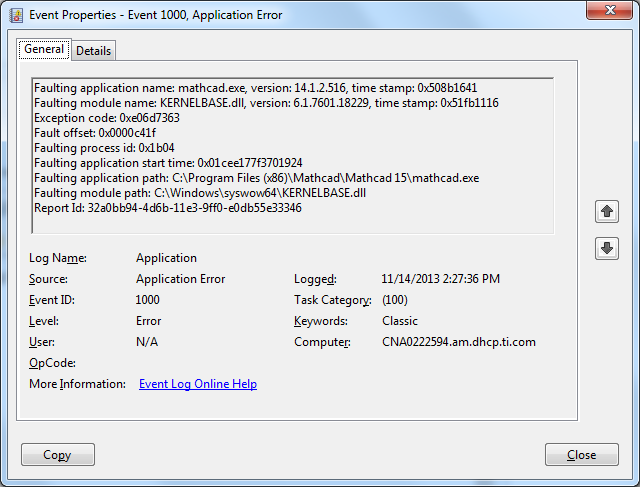Click Keywords value Classic
Viewport: 640px width, 487px height.
tap(400, 321)
